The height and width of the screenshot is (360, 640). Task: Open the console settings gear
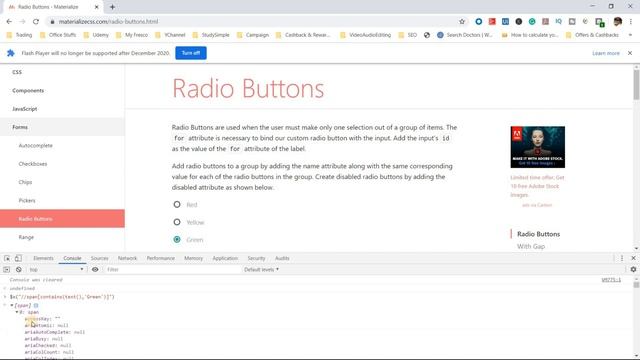[x=633, y=269]
